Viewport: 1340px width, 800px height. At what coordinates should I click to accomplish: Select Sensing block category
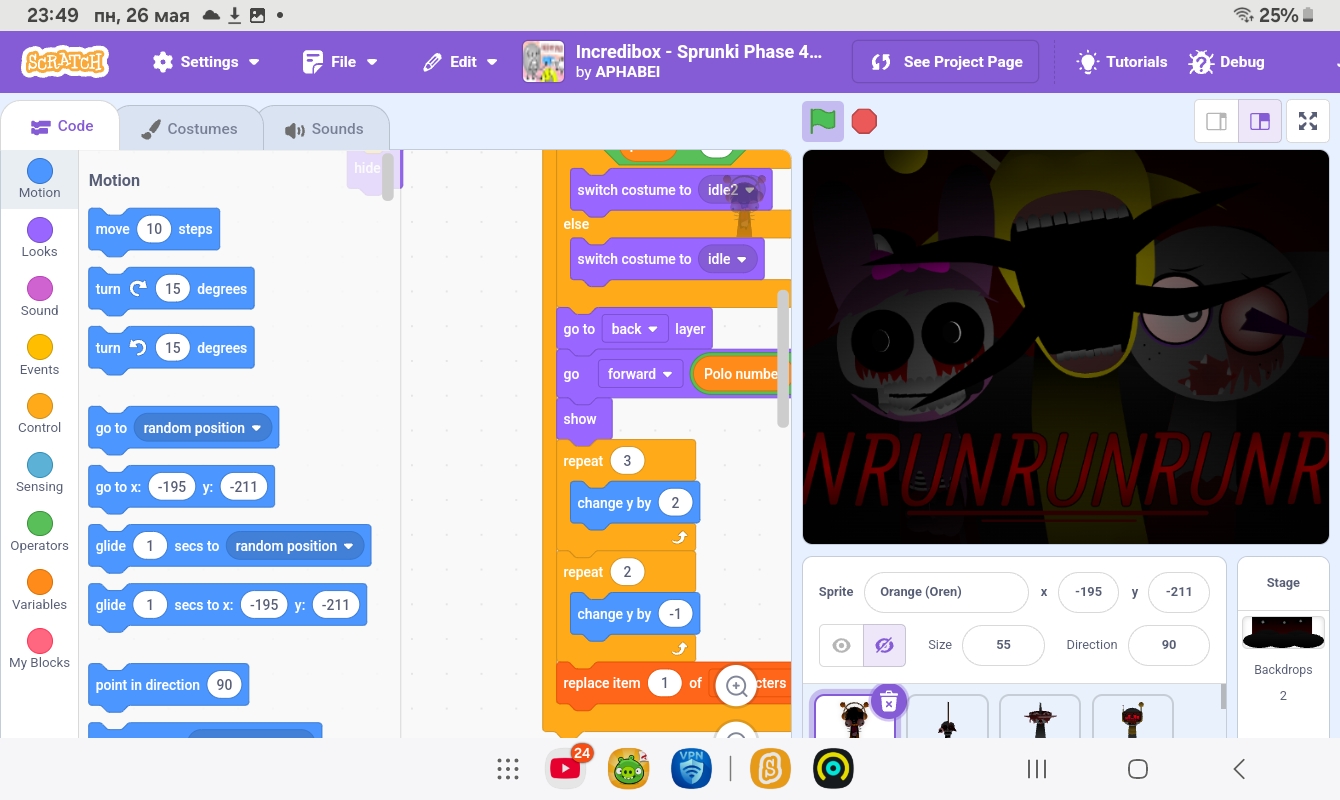pos(40,473)
